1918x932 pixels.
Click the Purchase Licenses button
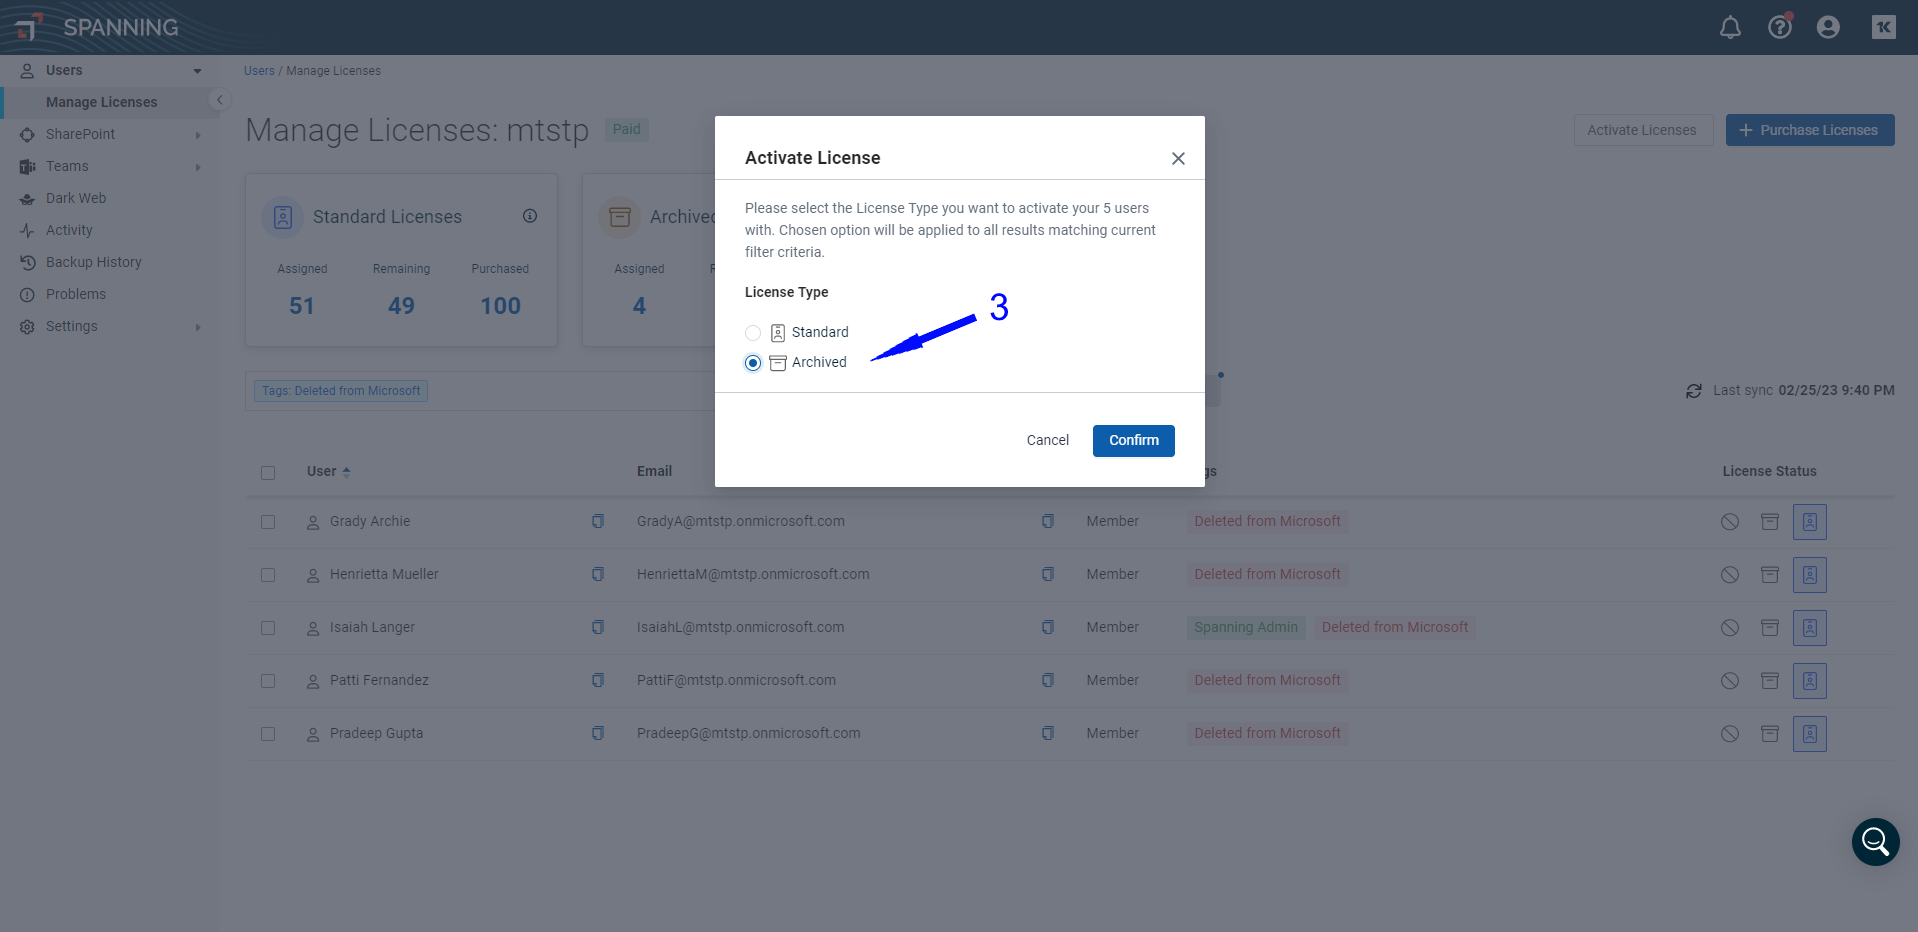[x=1810, y=130]
